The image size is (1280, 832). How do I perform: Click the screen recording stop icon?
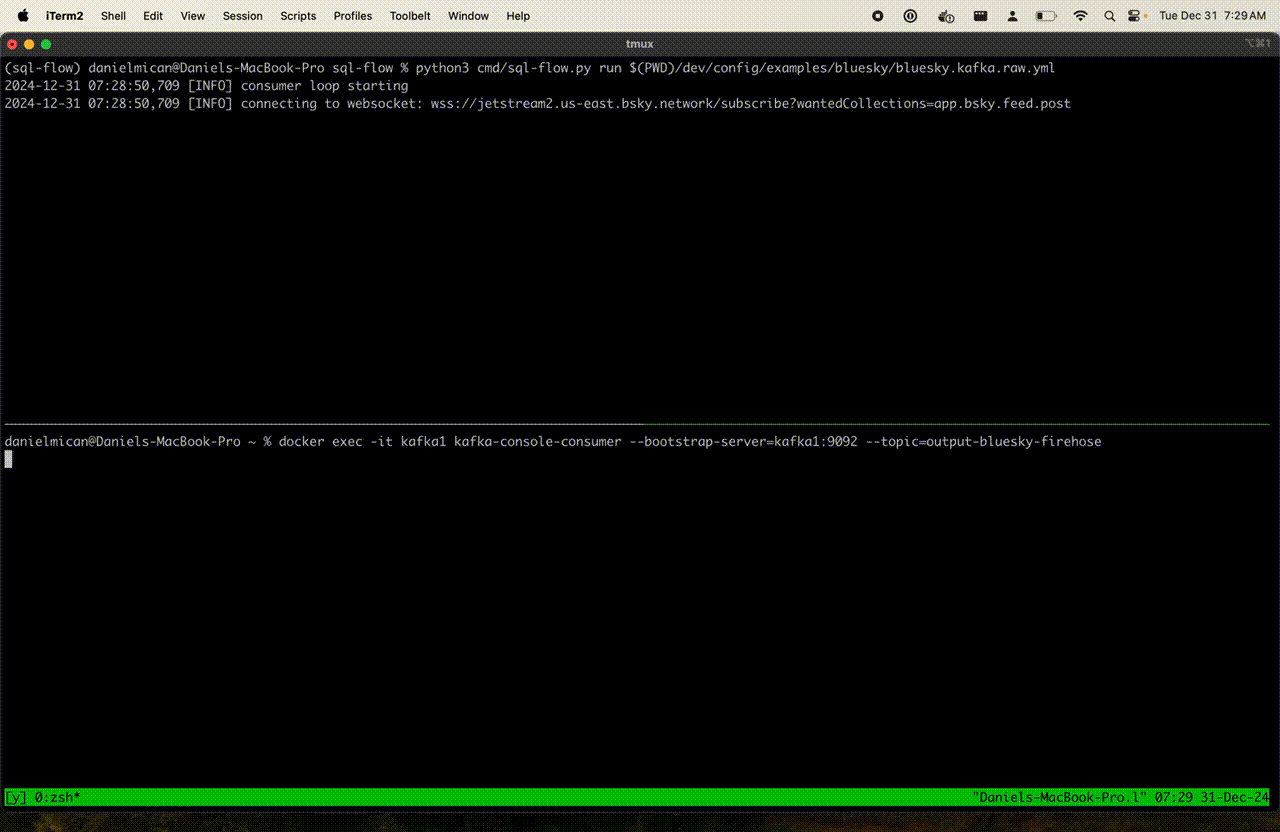(x=878, y=16)
